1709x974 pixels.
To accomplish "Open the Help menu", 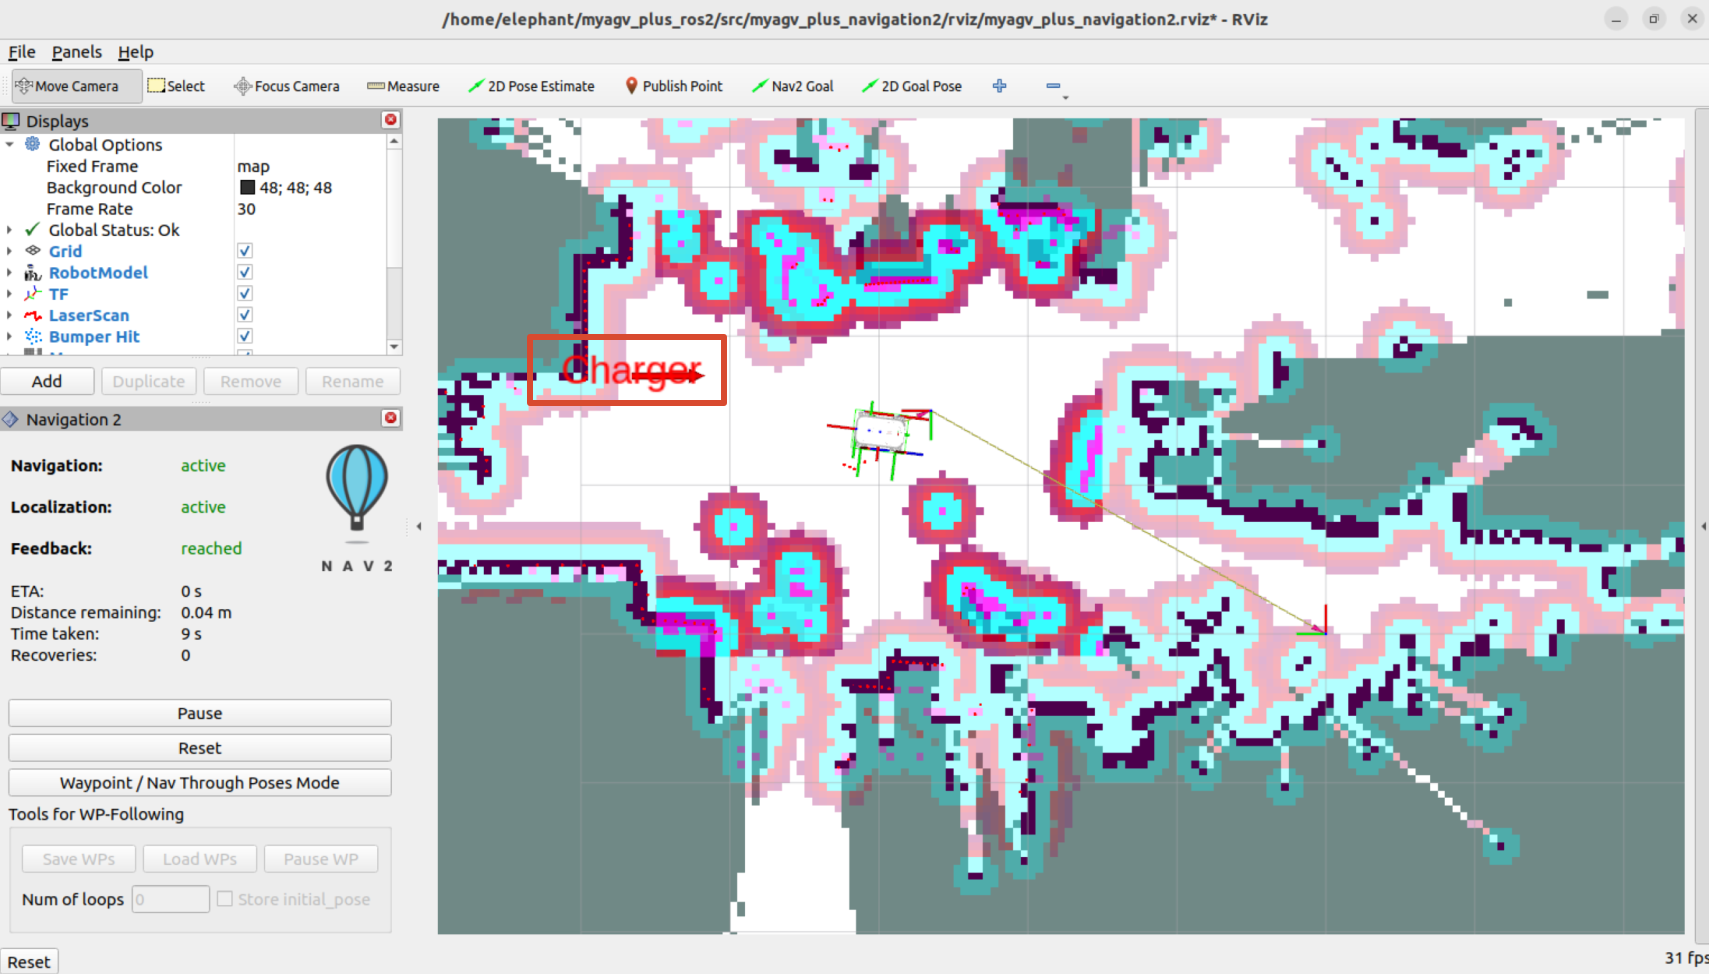I will [x=136, y=52].
